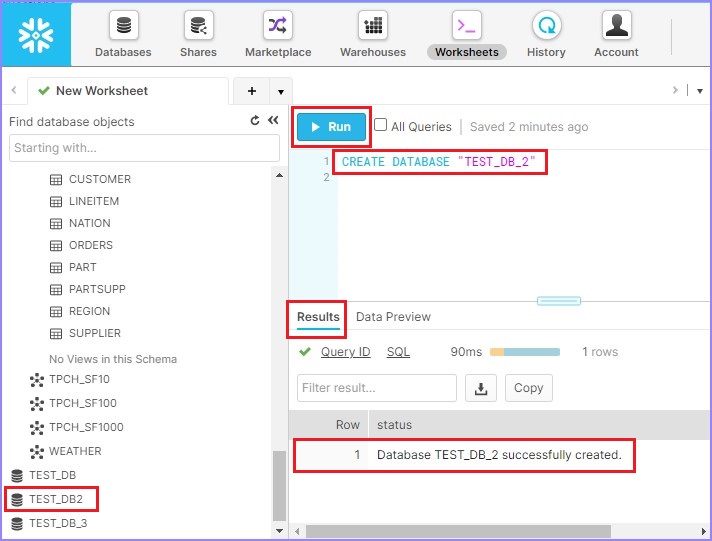Open the Query ID link
712x541 pixels.
click(x=346, y=352)
